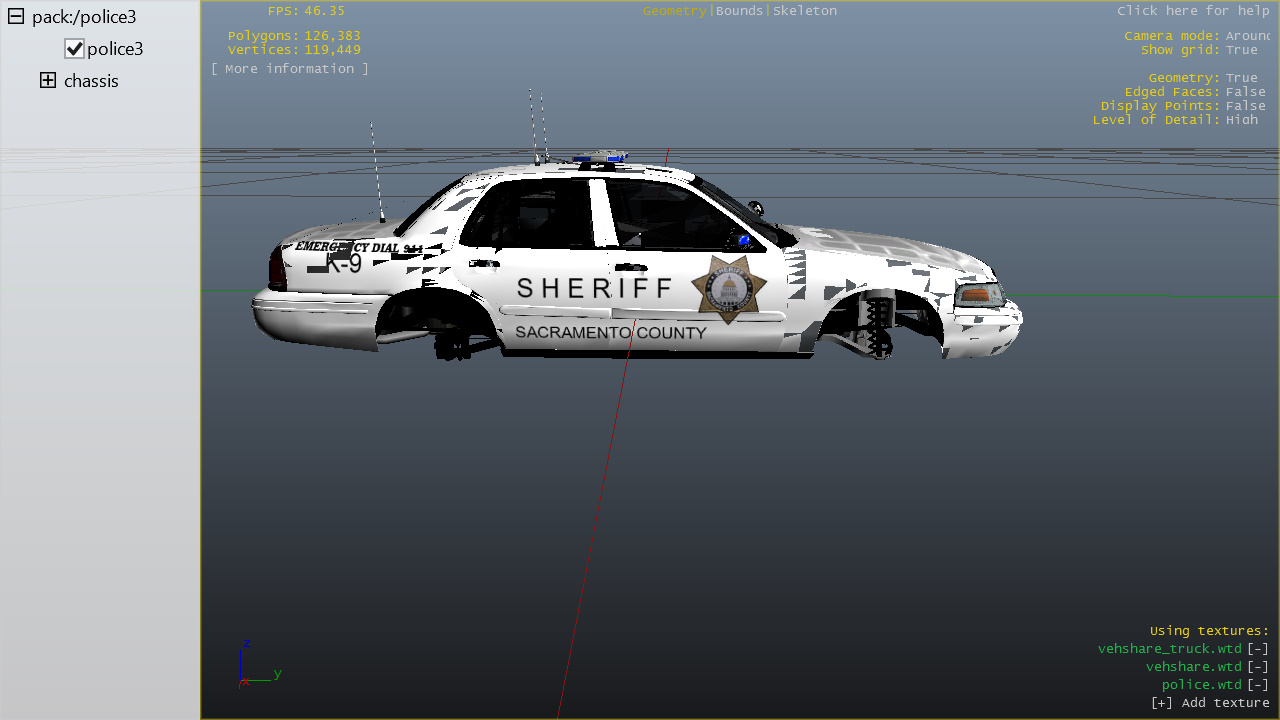Image resolution: width=1280 pixels, height=720 pixels.
Task: Click the [+] Add texture button
Action: point(1210,703)
